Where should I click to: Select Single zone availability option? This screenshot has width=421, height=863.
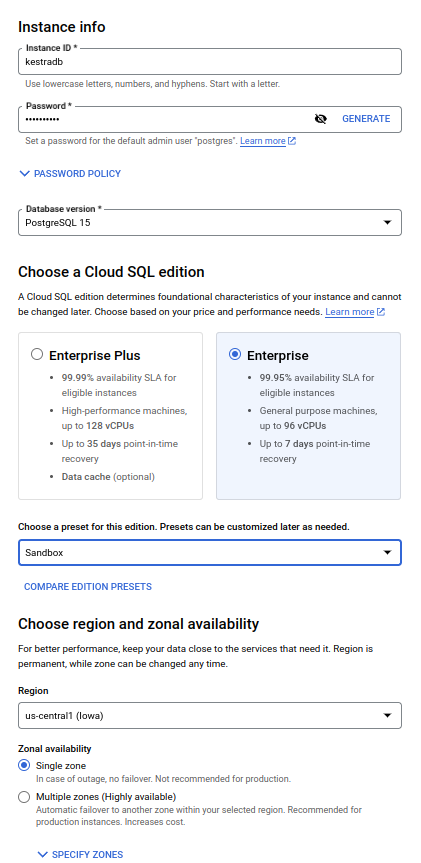pos(24,766)
